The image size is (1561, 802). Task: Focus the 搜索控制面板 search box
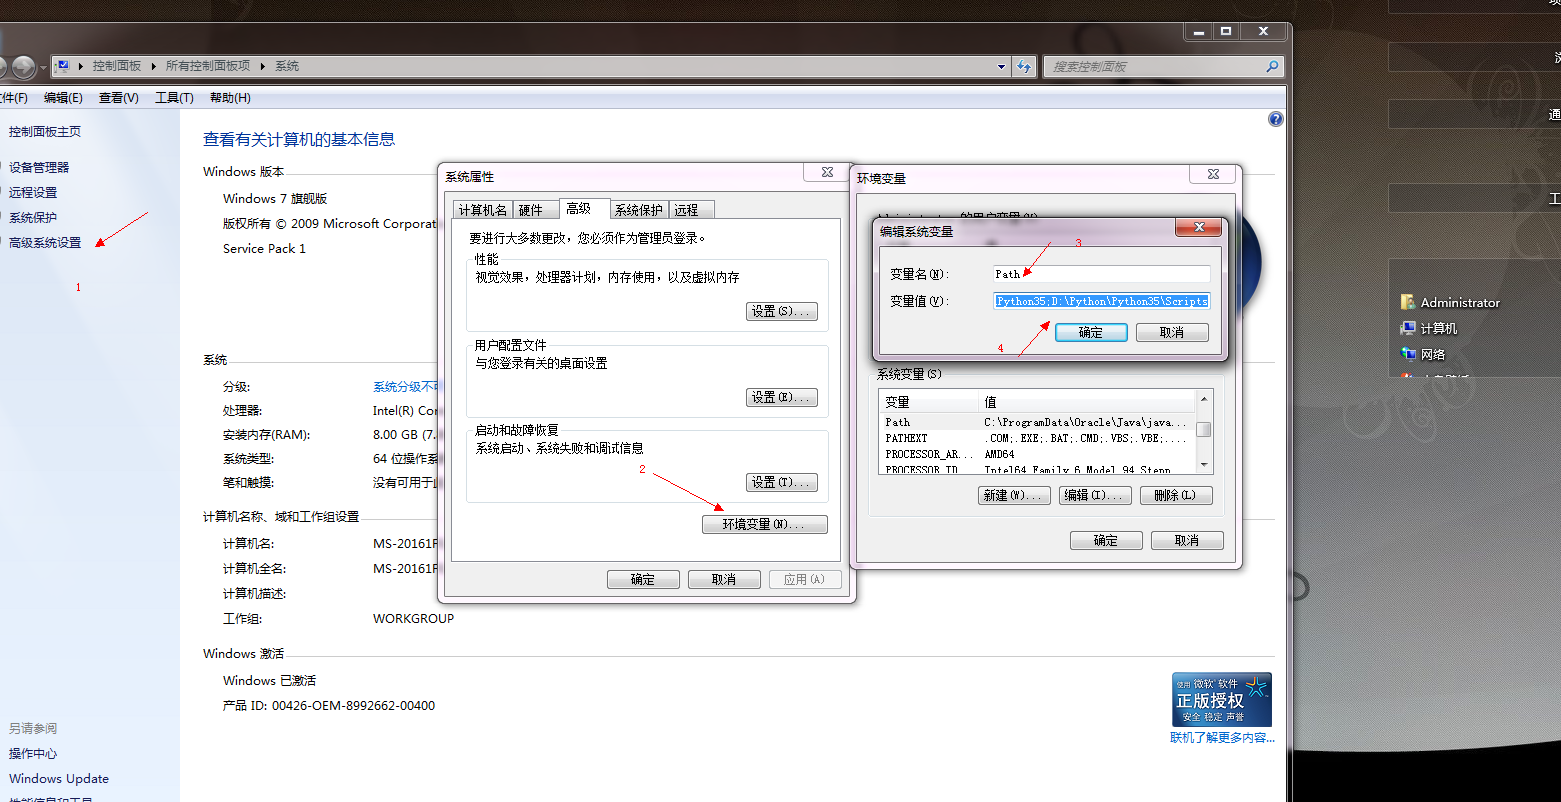(1154, 67)
